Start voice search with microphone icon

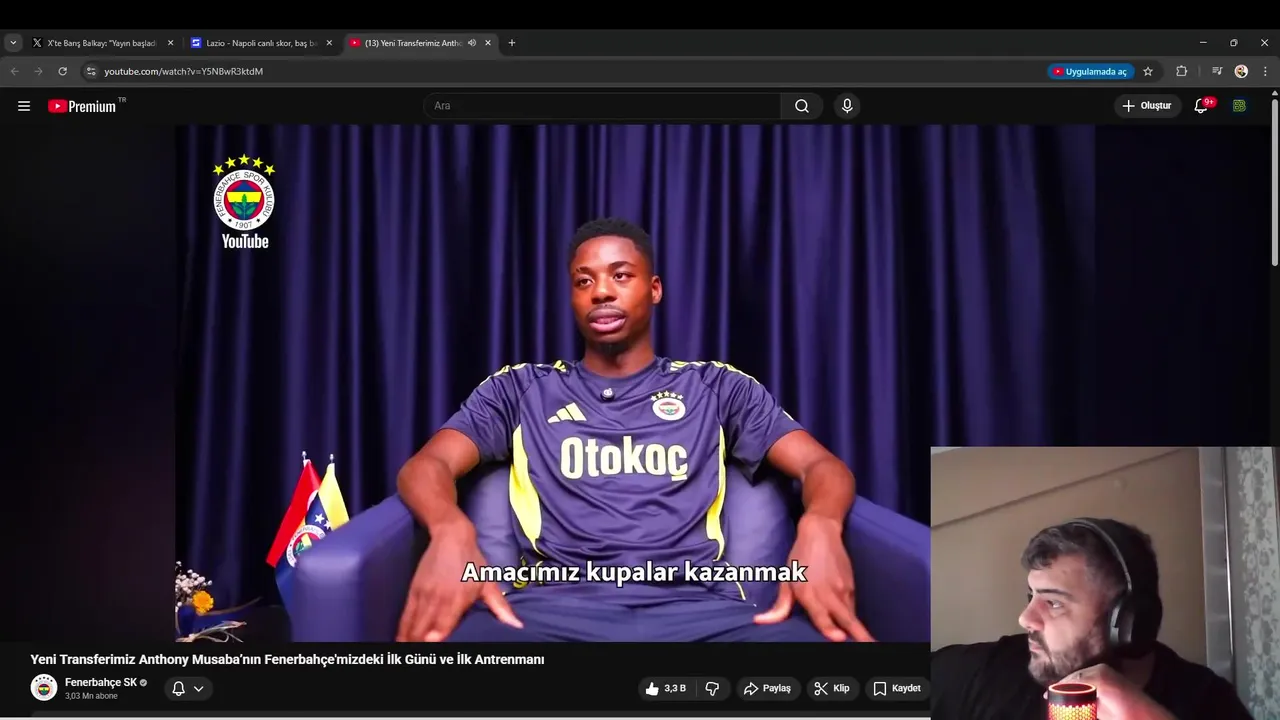[x=847, y=106]
